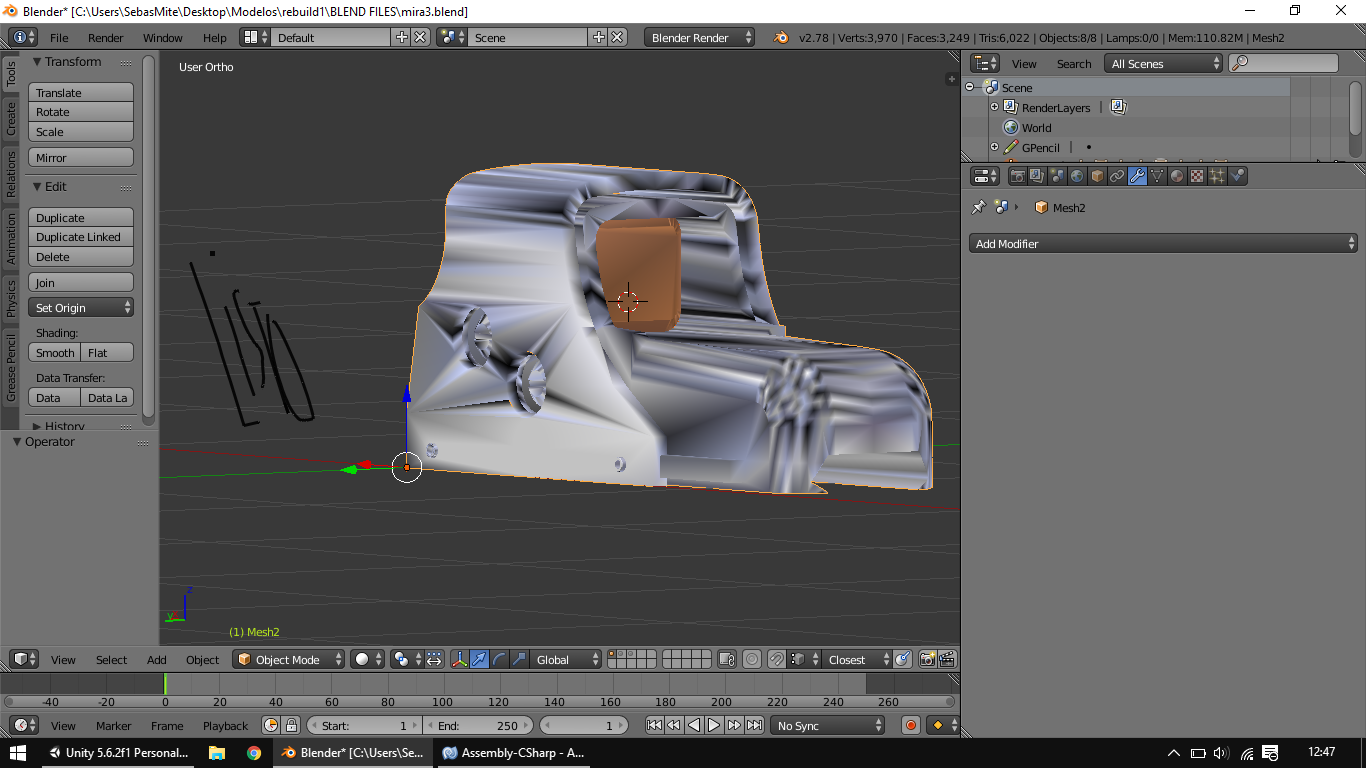1366x768 pixels.
Task: Select the rotate manipulator arc icon
Action: [499, 659]
